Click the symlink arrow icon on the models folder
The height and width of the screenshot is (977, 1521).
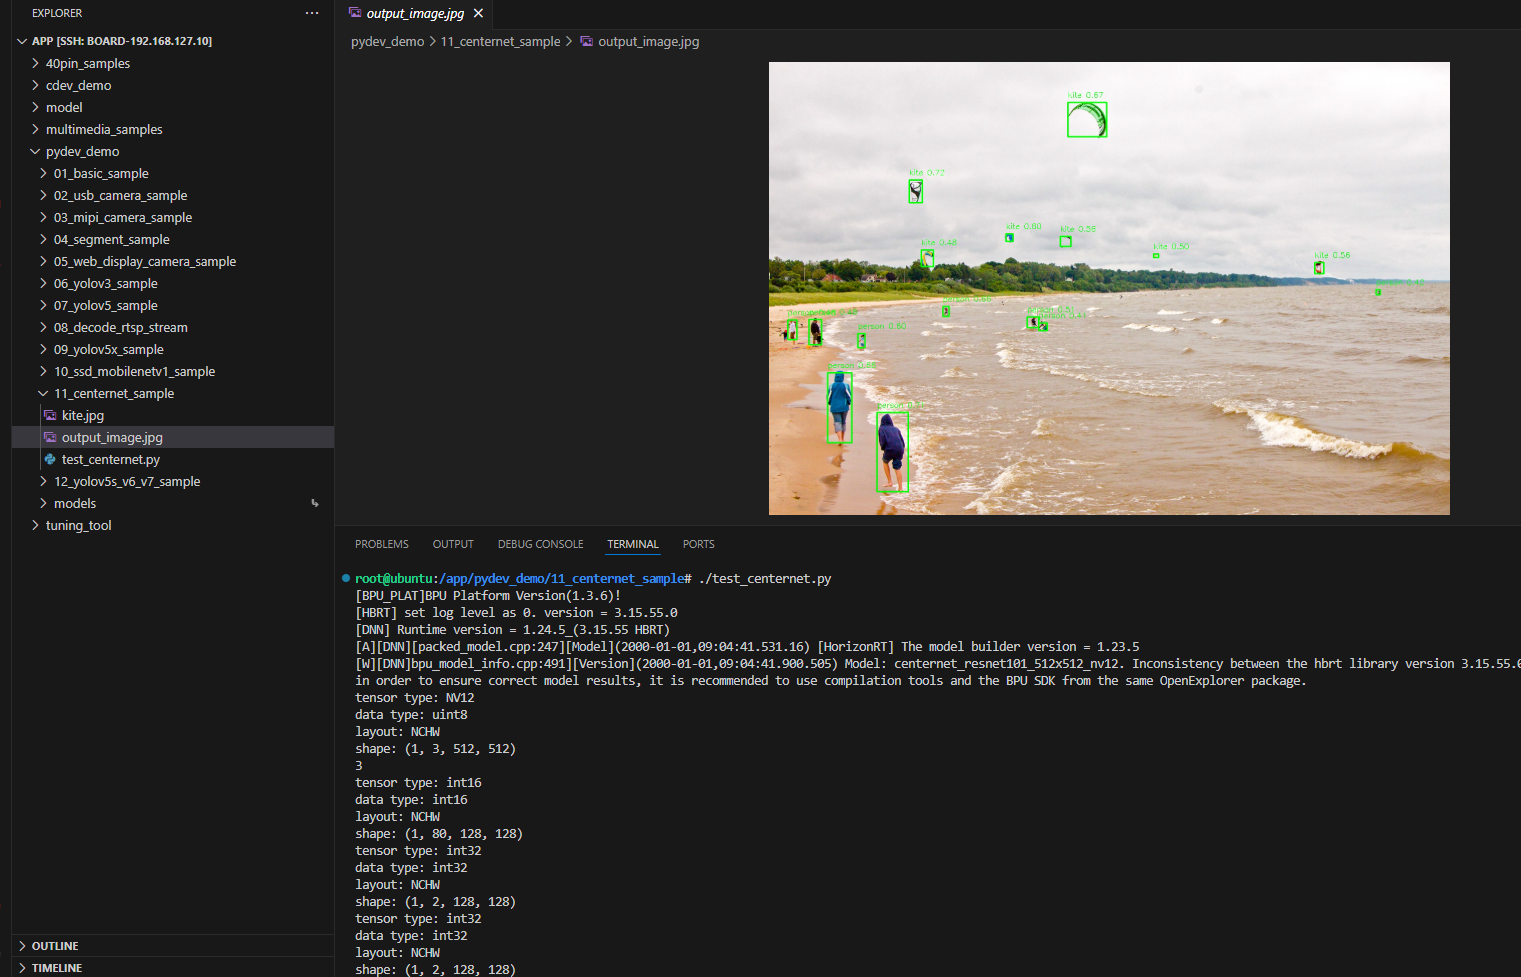pos(314,503)
